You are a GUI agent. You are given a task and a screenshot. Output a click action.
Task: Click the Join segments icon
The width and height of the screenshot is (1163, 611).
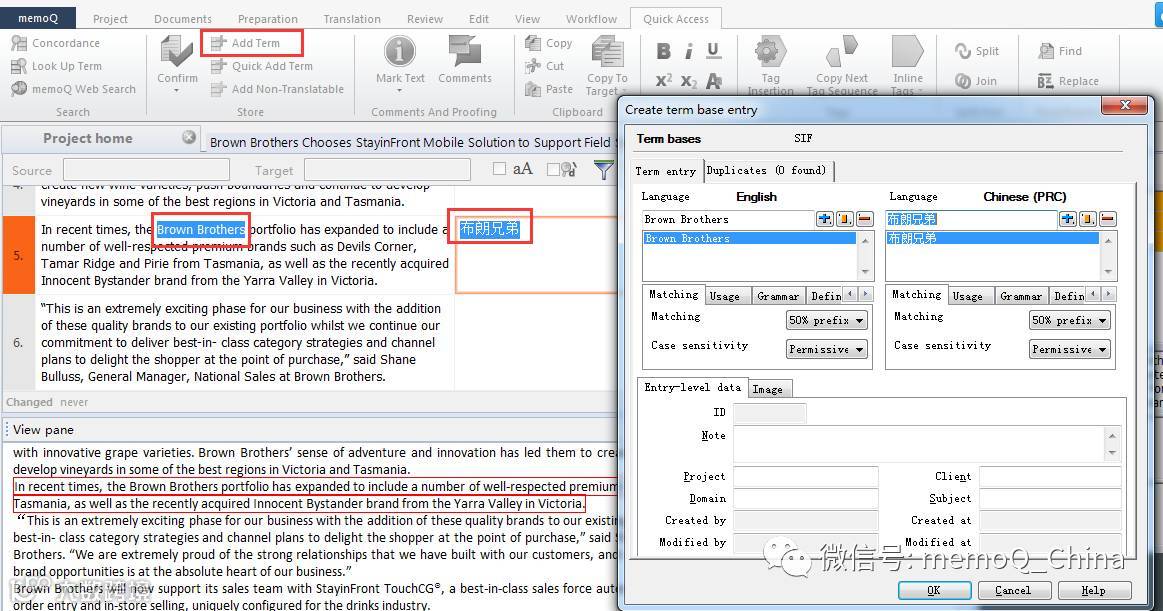pos(963,81)
